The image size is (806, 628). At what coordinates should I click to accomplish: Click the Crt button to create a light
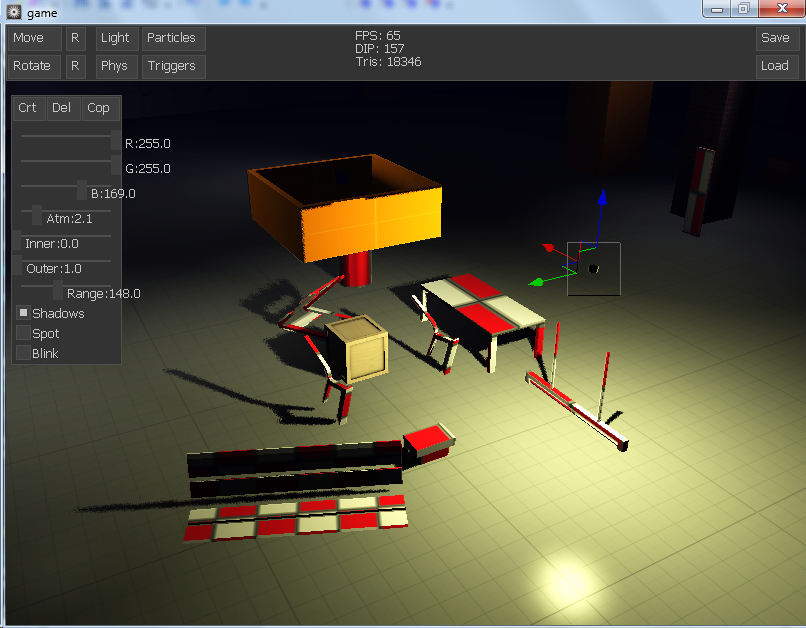click(27, 108)
